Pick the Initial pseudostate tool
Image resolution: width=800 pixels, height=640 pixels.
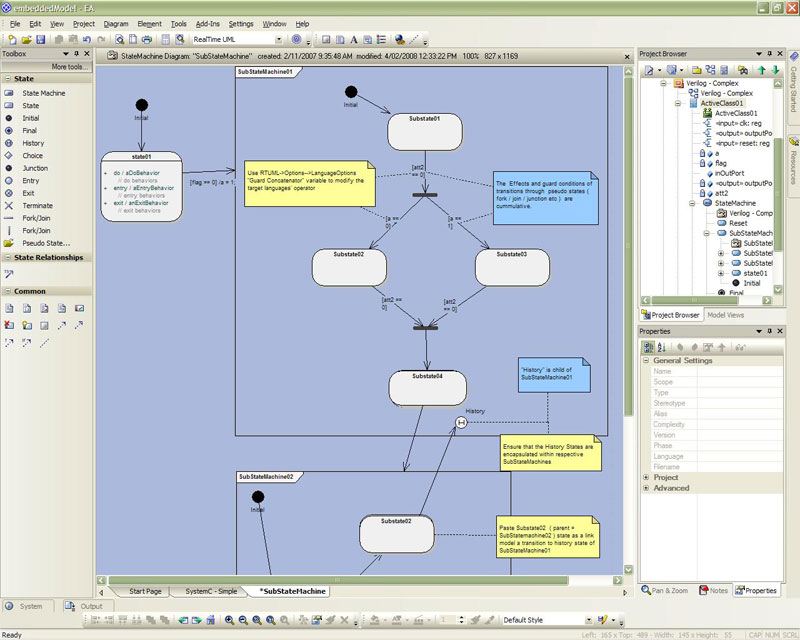[x=23, y=118]
